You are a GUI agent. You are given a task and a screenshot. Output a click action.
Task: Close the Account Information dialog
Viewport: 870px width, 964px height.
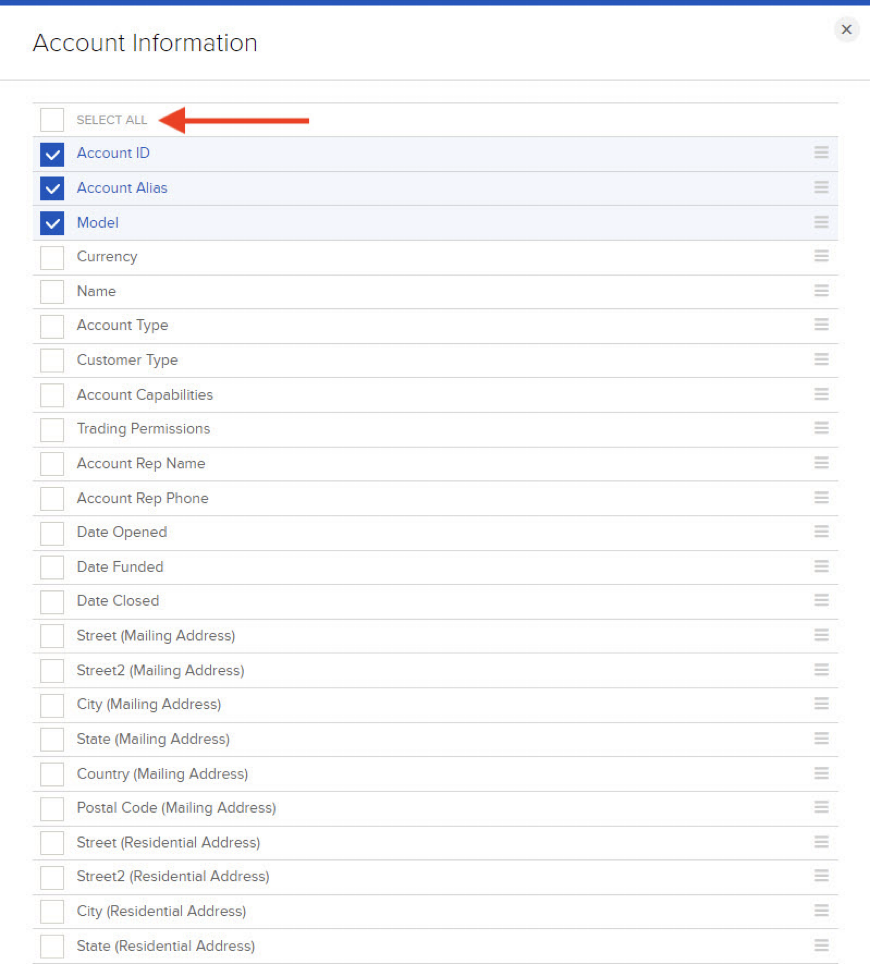847,29
